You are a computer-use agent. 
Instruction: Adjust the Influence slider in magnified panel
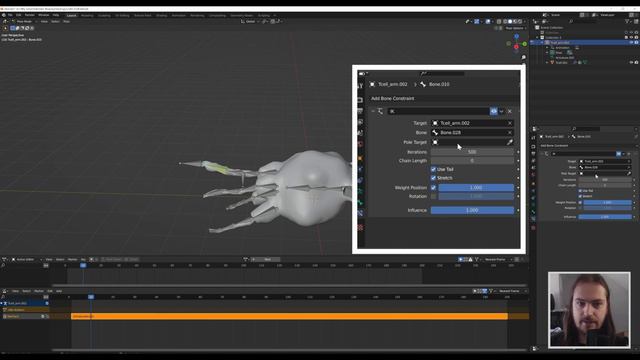click(x=472, y=210)
